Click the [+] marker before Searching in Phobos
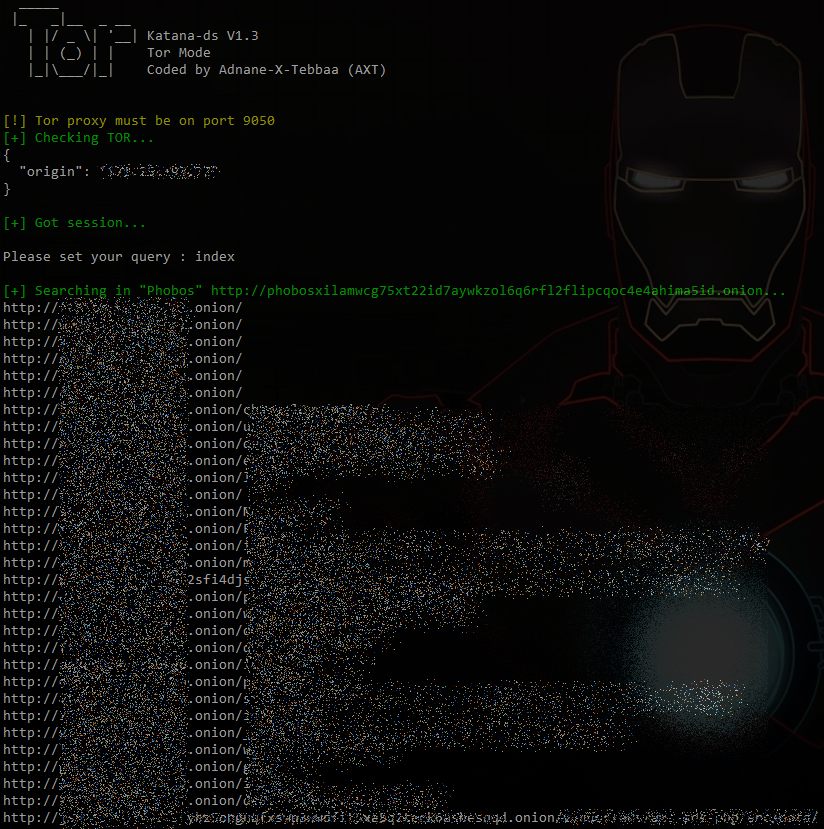 14,291
